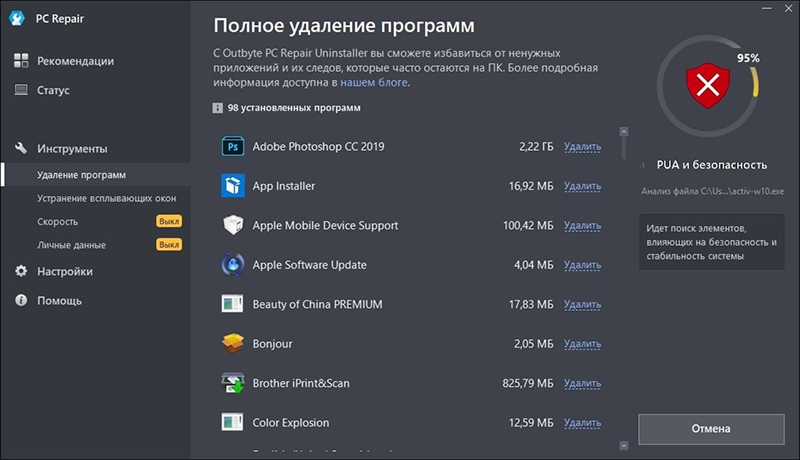Open the нашем блоге link
This screenshot has width=800, height=460.
click(x=373, y=82)
